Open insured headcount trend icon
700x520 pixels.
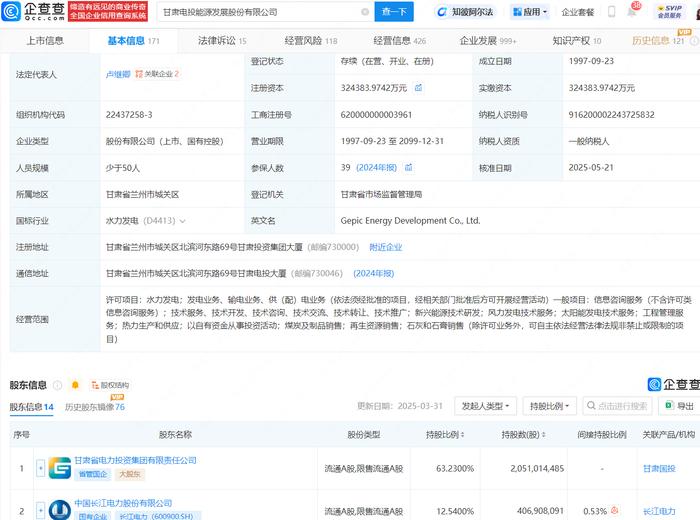(x=408, y=168)
